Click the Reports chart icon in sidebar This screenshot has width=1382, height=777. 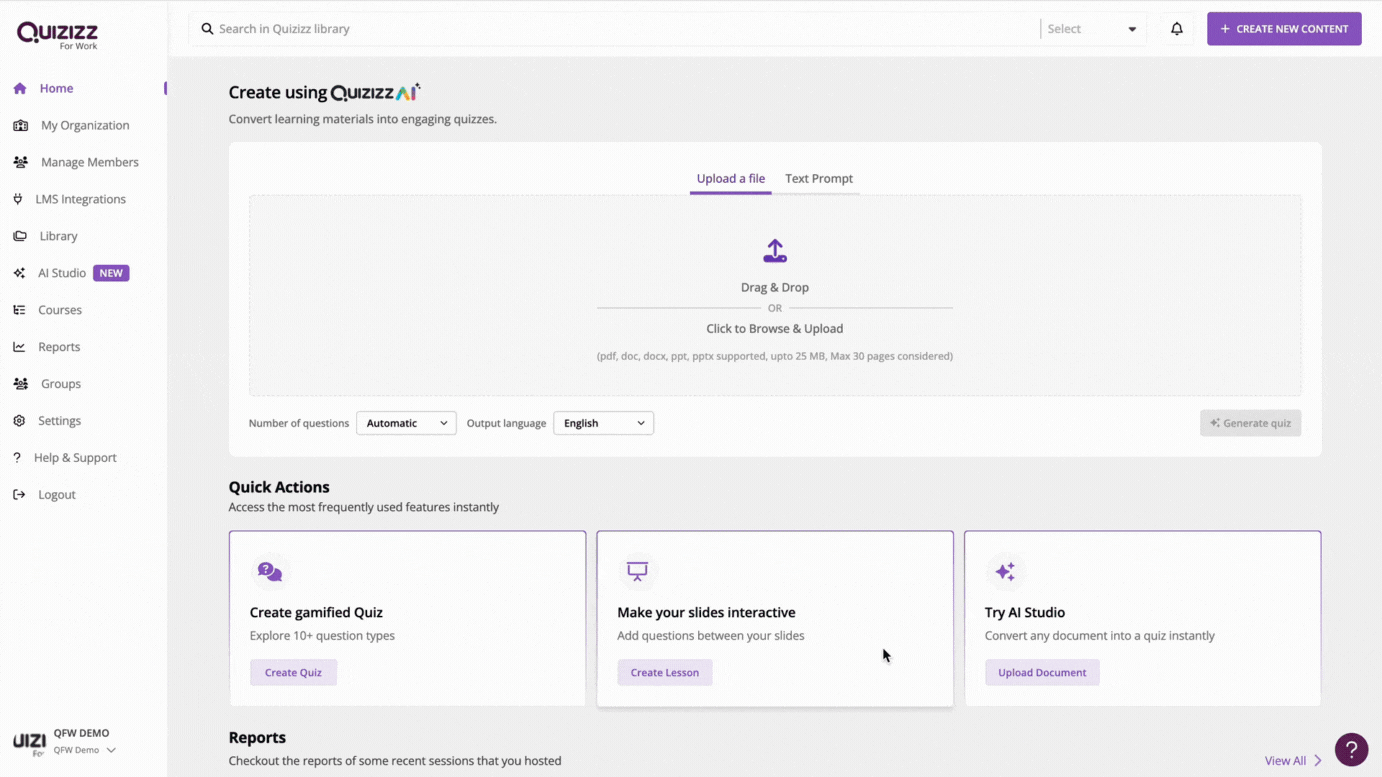19,347
